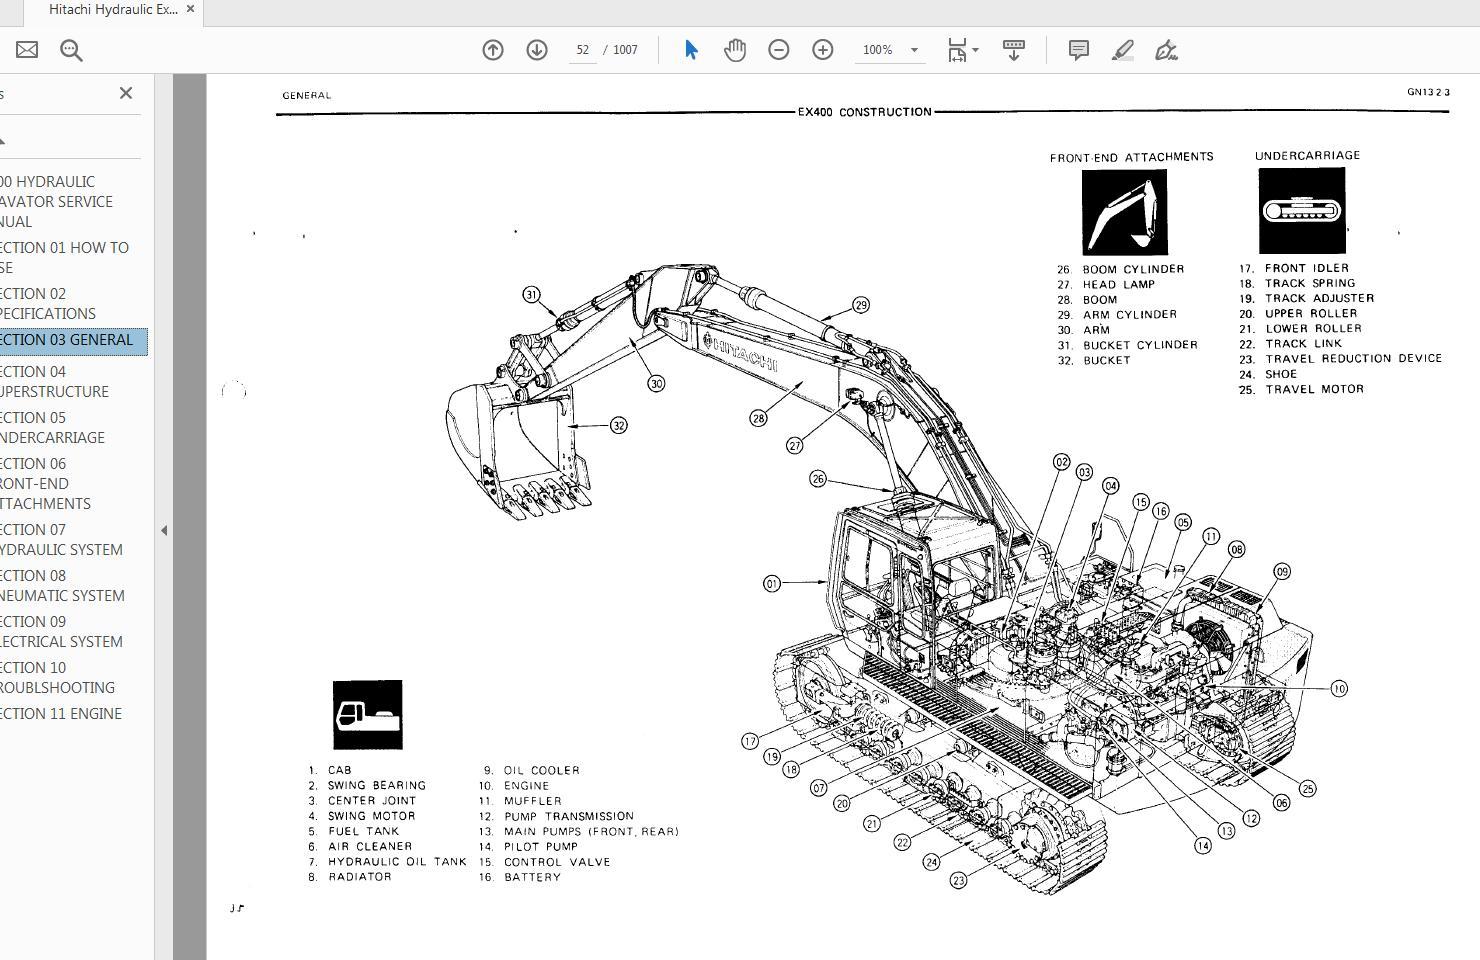Jump to SECTION 09 ELECTRICAL SYSTEM bookmark
The image size is (1480, 960).
[61, 632]
